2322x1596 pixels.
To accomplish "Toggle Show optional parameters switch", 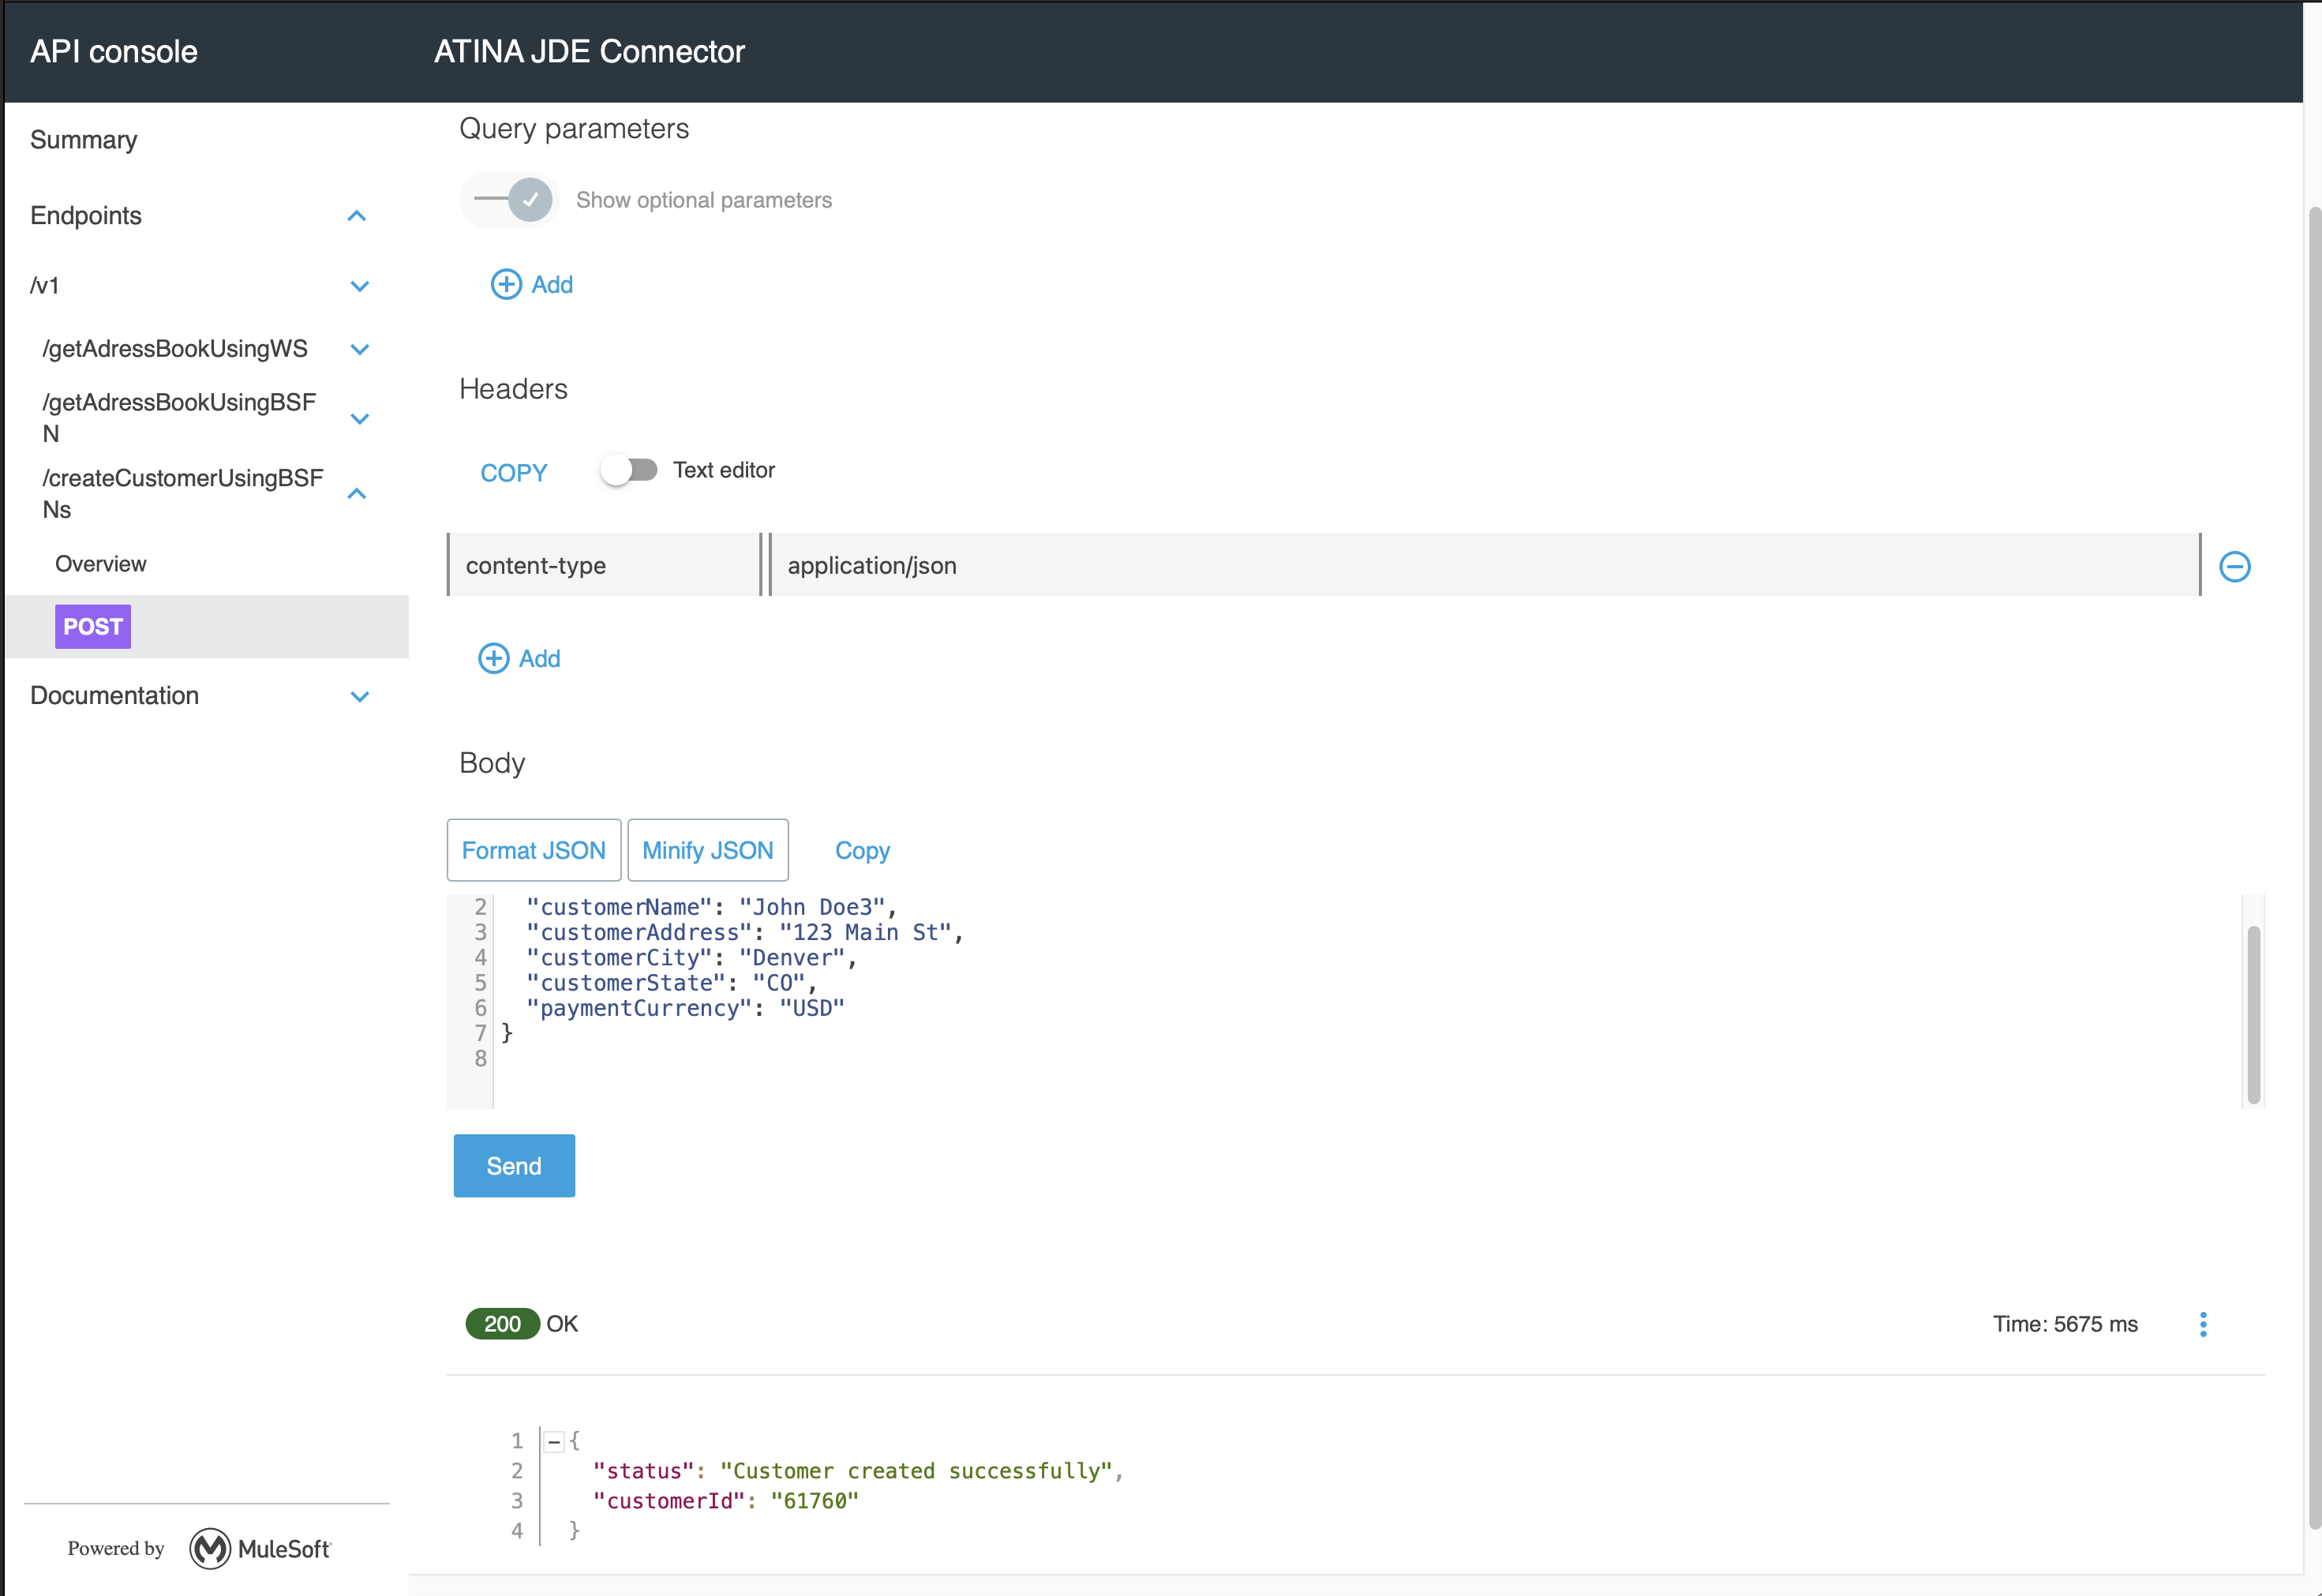I will click(511, 200).
